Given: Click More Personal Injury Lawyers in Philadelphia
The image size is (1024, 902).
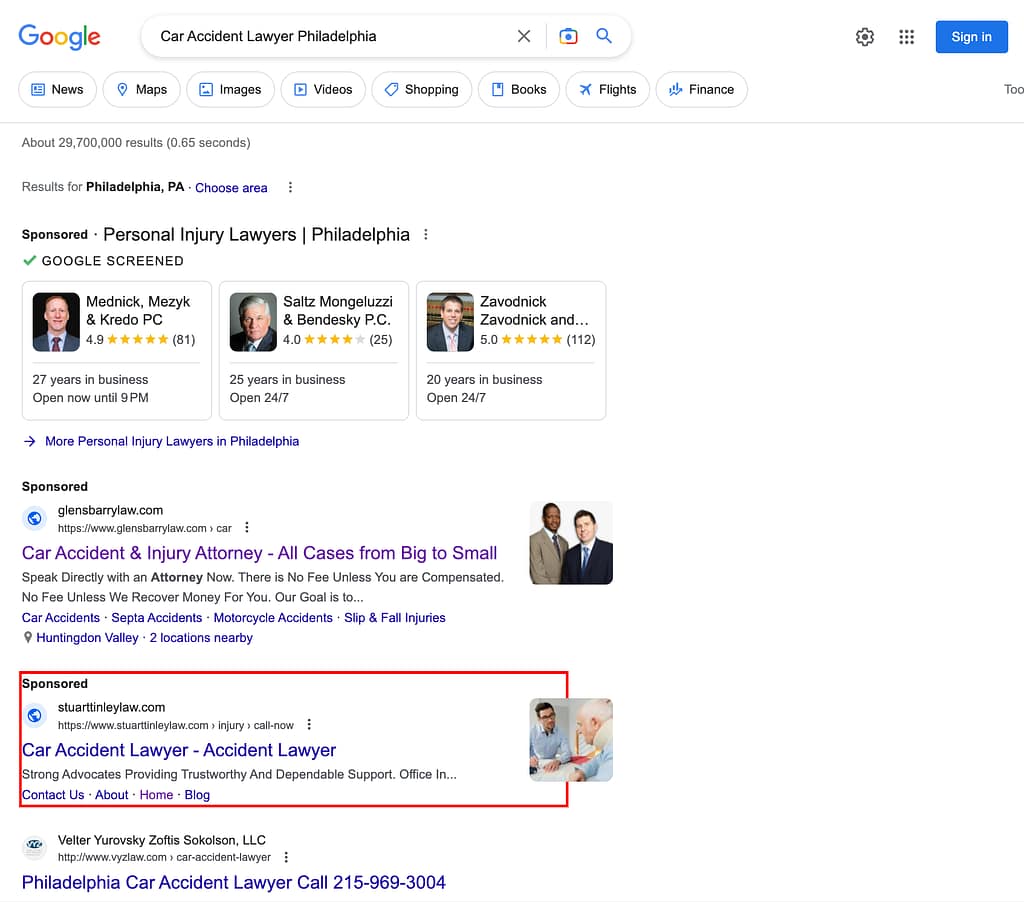Looking at the screenshot, I should coord(172,442).
